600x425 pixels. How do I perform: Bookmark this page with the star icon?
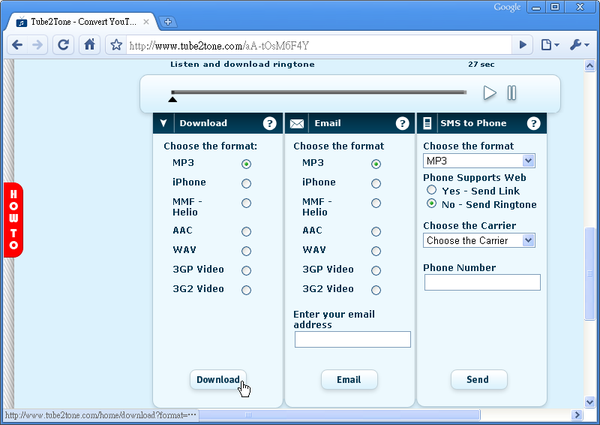coord(116,45)
